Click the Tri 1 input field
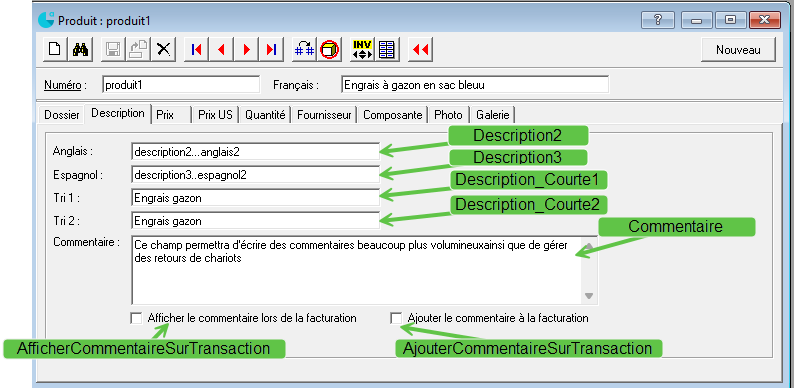Image resolution: width=794 pixels, height=388 pixels. coord(255,198)
